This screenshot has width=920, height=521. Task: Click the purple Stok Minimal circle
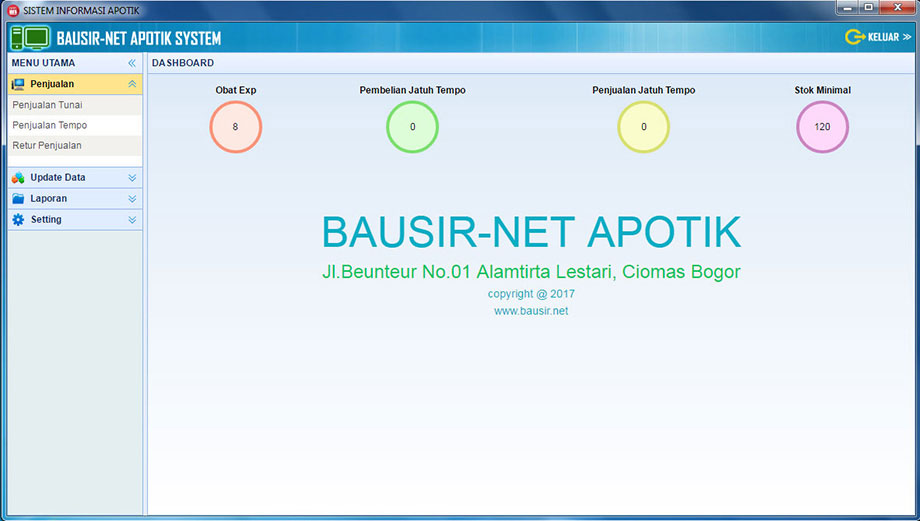(822, 128)
